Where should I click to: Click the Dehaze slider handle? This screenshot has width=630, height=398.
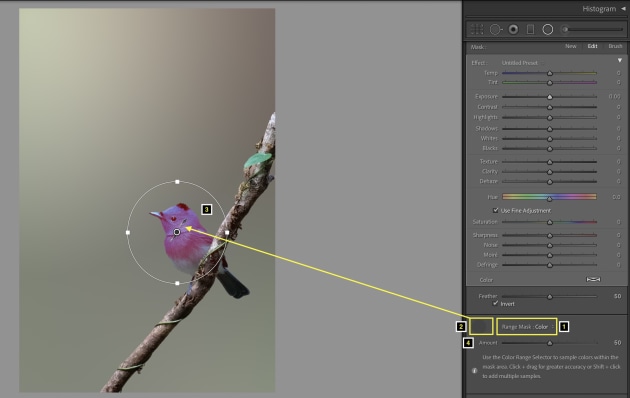coord(550,182)
